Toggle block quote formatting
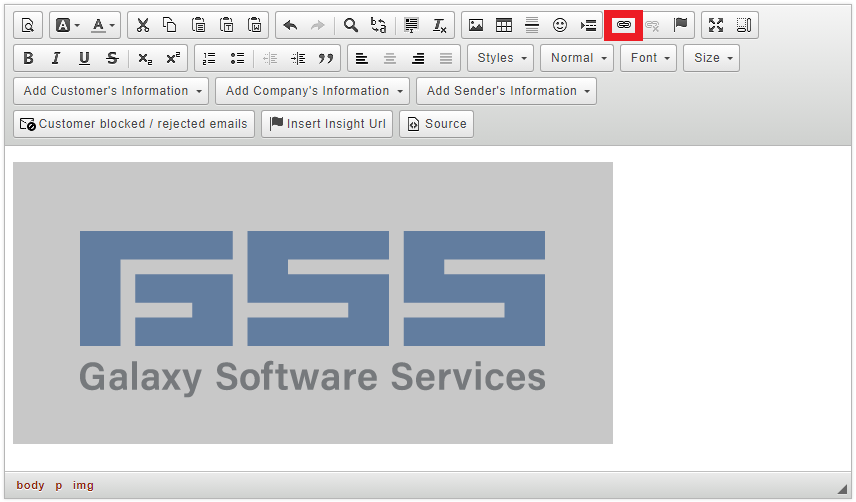Image resolution: width=856 pixels, height=502 pixels. click(326, 58)
